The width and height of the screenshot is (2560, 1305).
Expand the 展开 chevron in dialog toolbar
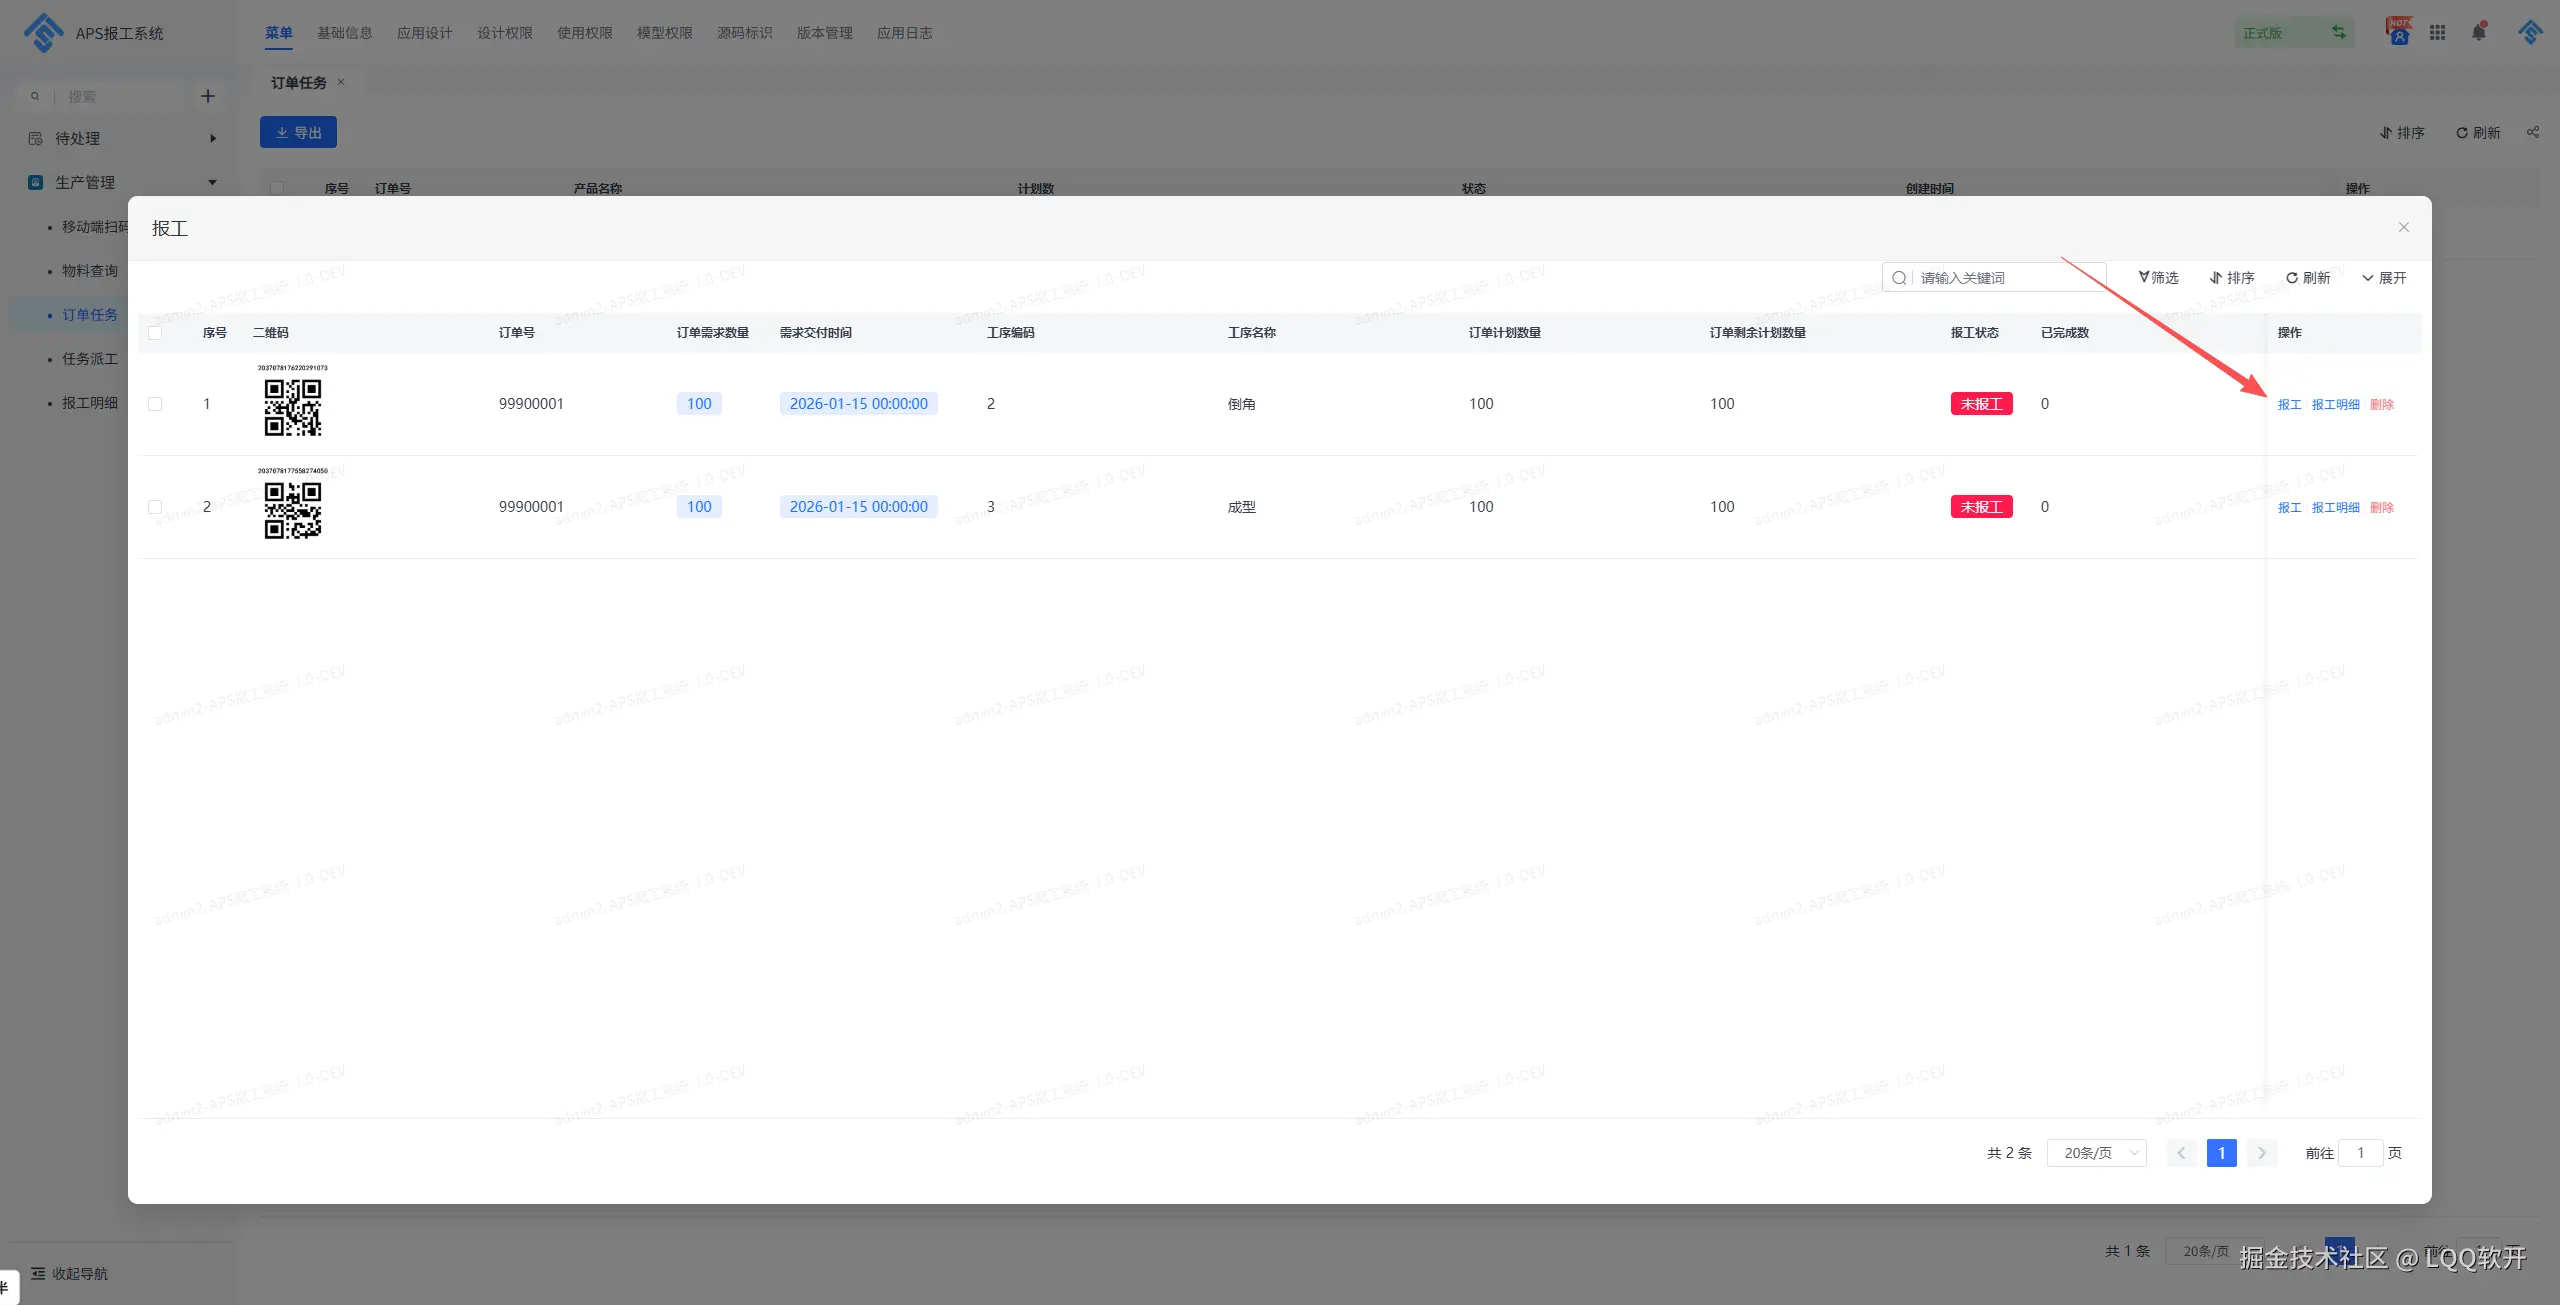[x=2367, y=278]
